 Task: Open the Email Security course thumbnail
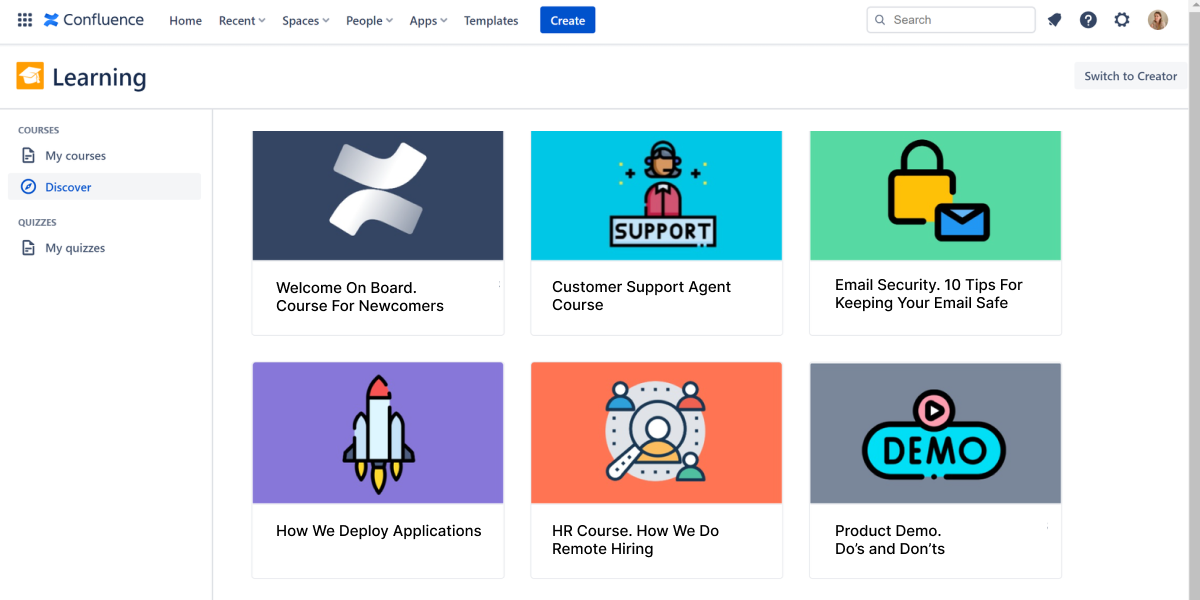pos(935,195)
